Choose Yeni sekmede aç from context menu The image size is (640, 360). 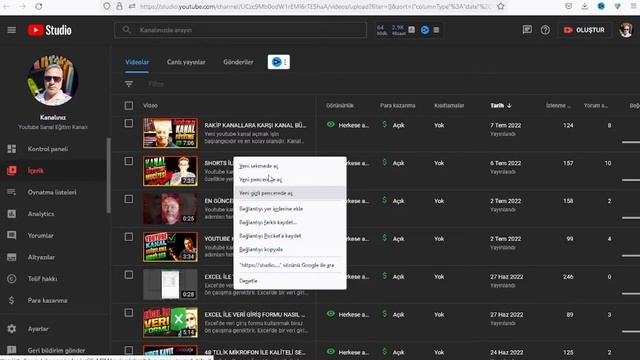[290, 166]
